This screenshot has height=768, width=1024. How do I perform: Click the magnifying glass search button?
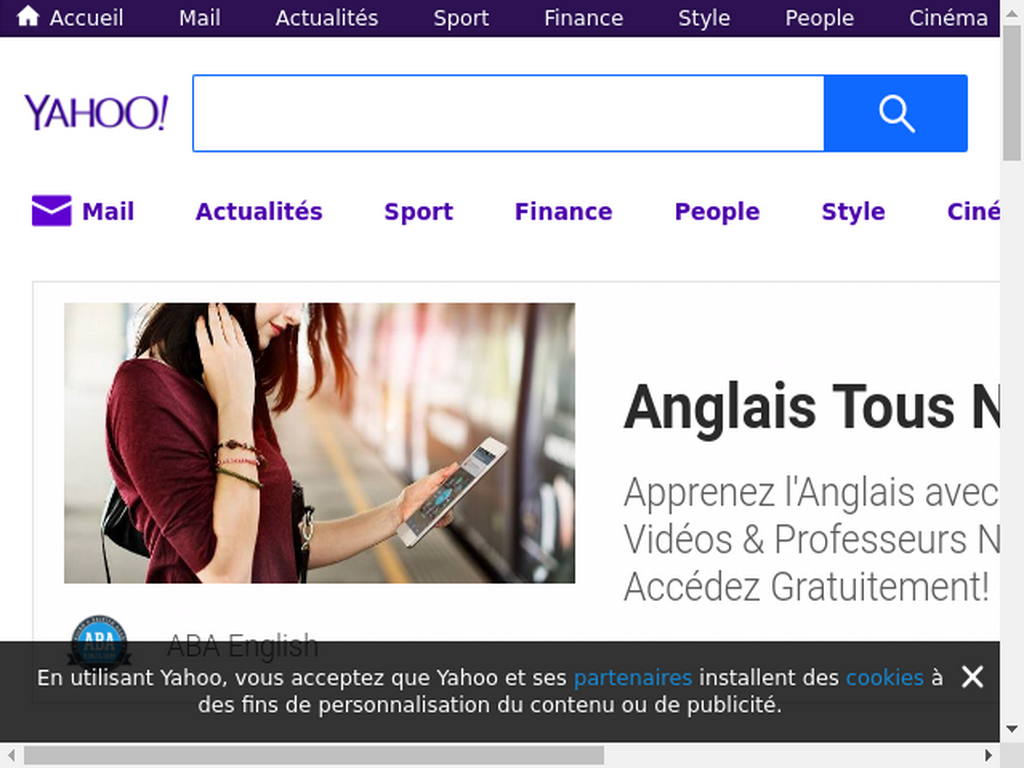pos(895,114)
